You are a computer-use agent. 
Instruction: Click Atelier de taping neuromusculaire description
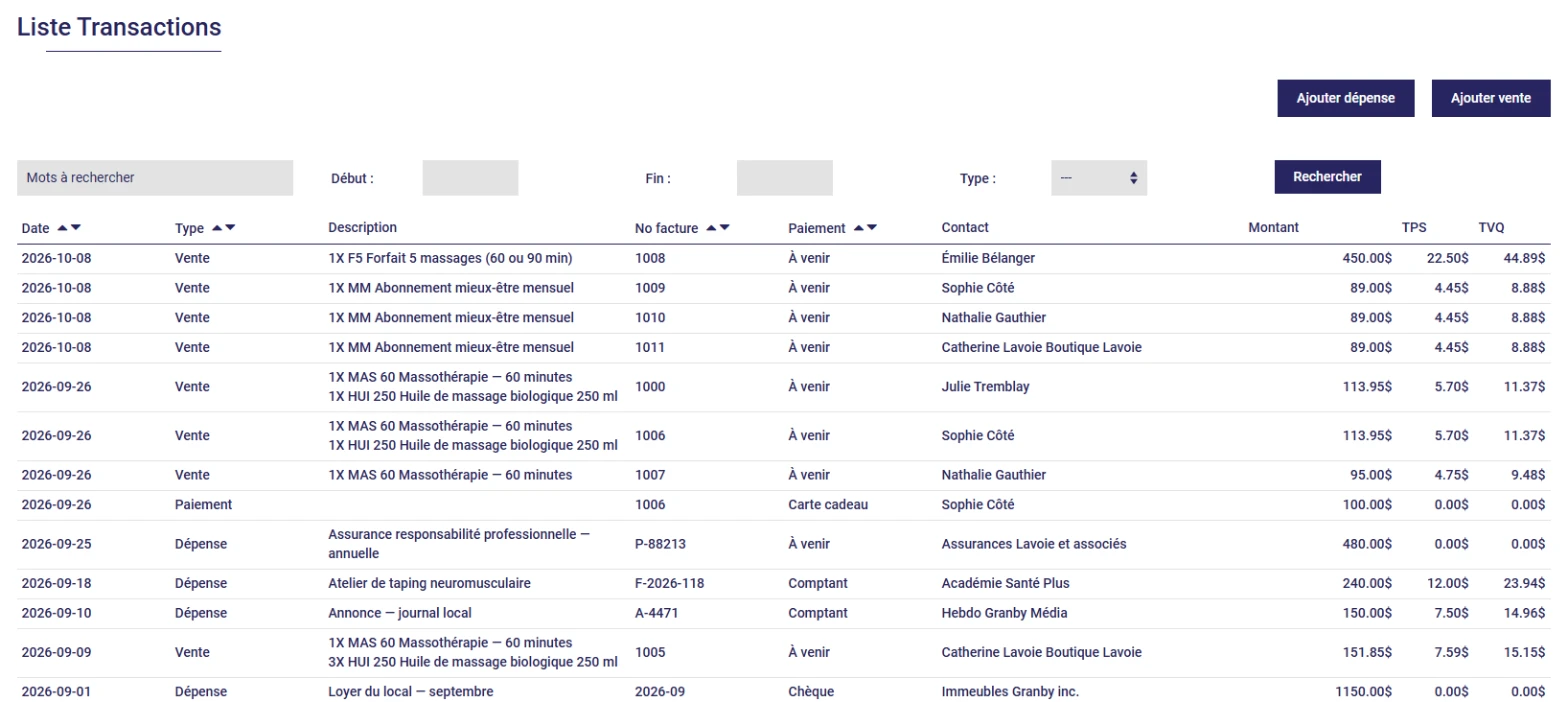click(429, 583)
